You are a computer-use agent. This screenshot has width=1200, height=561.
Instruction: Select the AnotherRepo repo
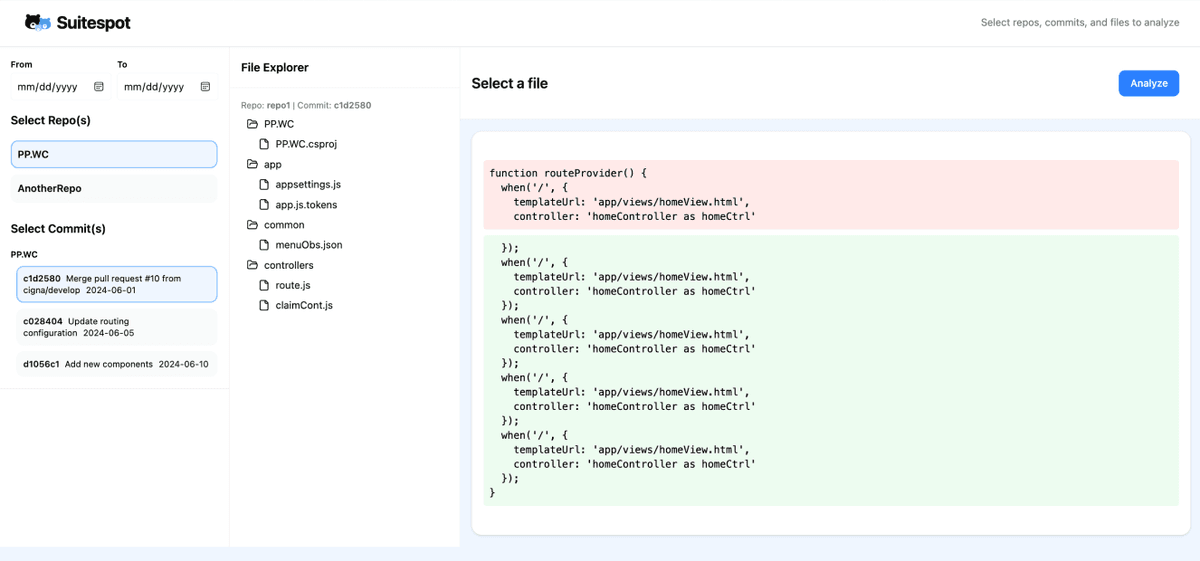(114, 188)
